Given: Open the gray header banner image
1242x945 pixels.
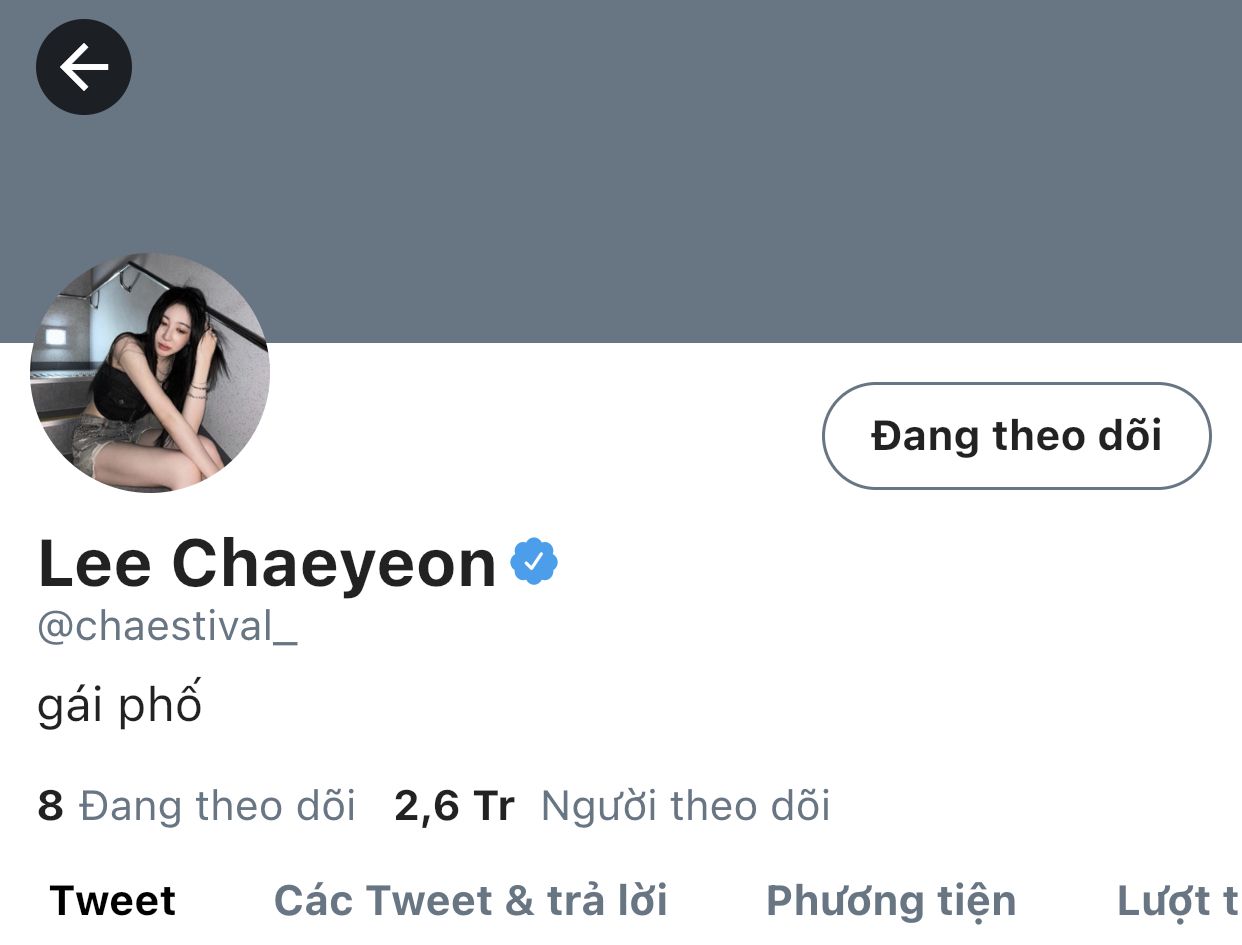Looking at the screenshot, I should pyautogui.click(x=621, y=171).
